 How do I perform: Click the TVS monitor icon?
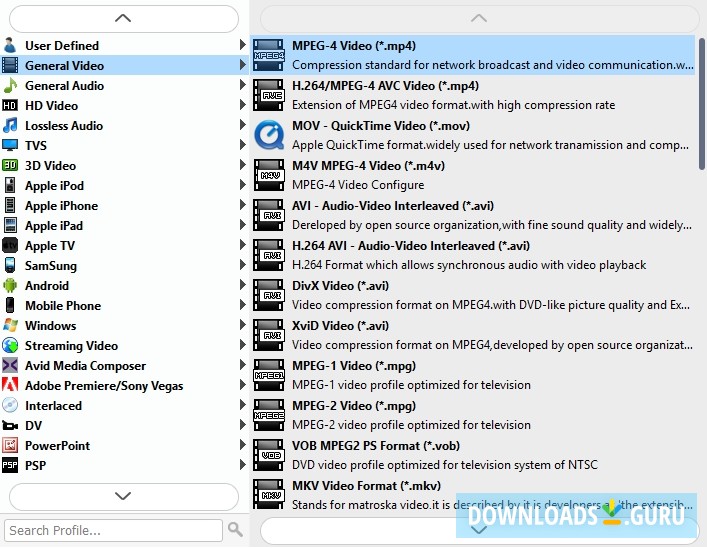[10, 145]
